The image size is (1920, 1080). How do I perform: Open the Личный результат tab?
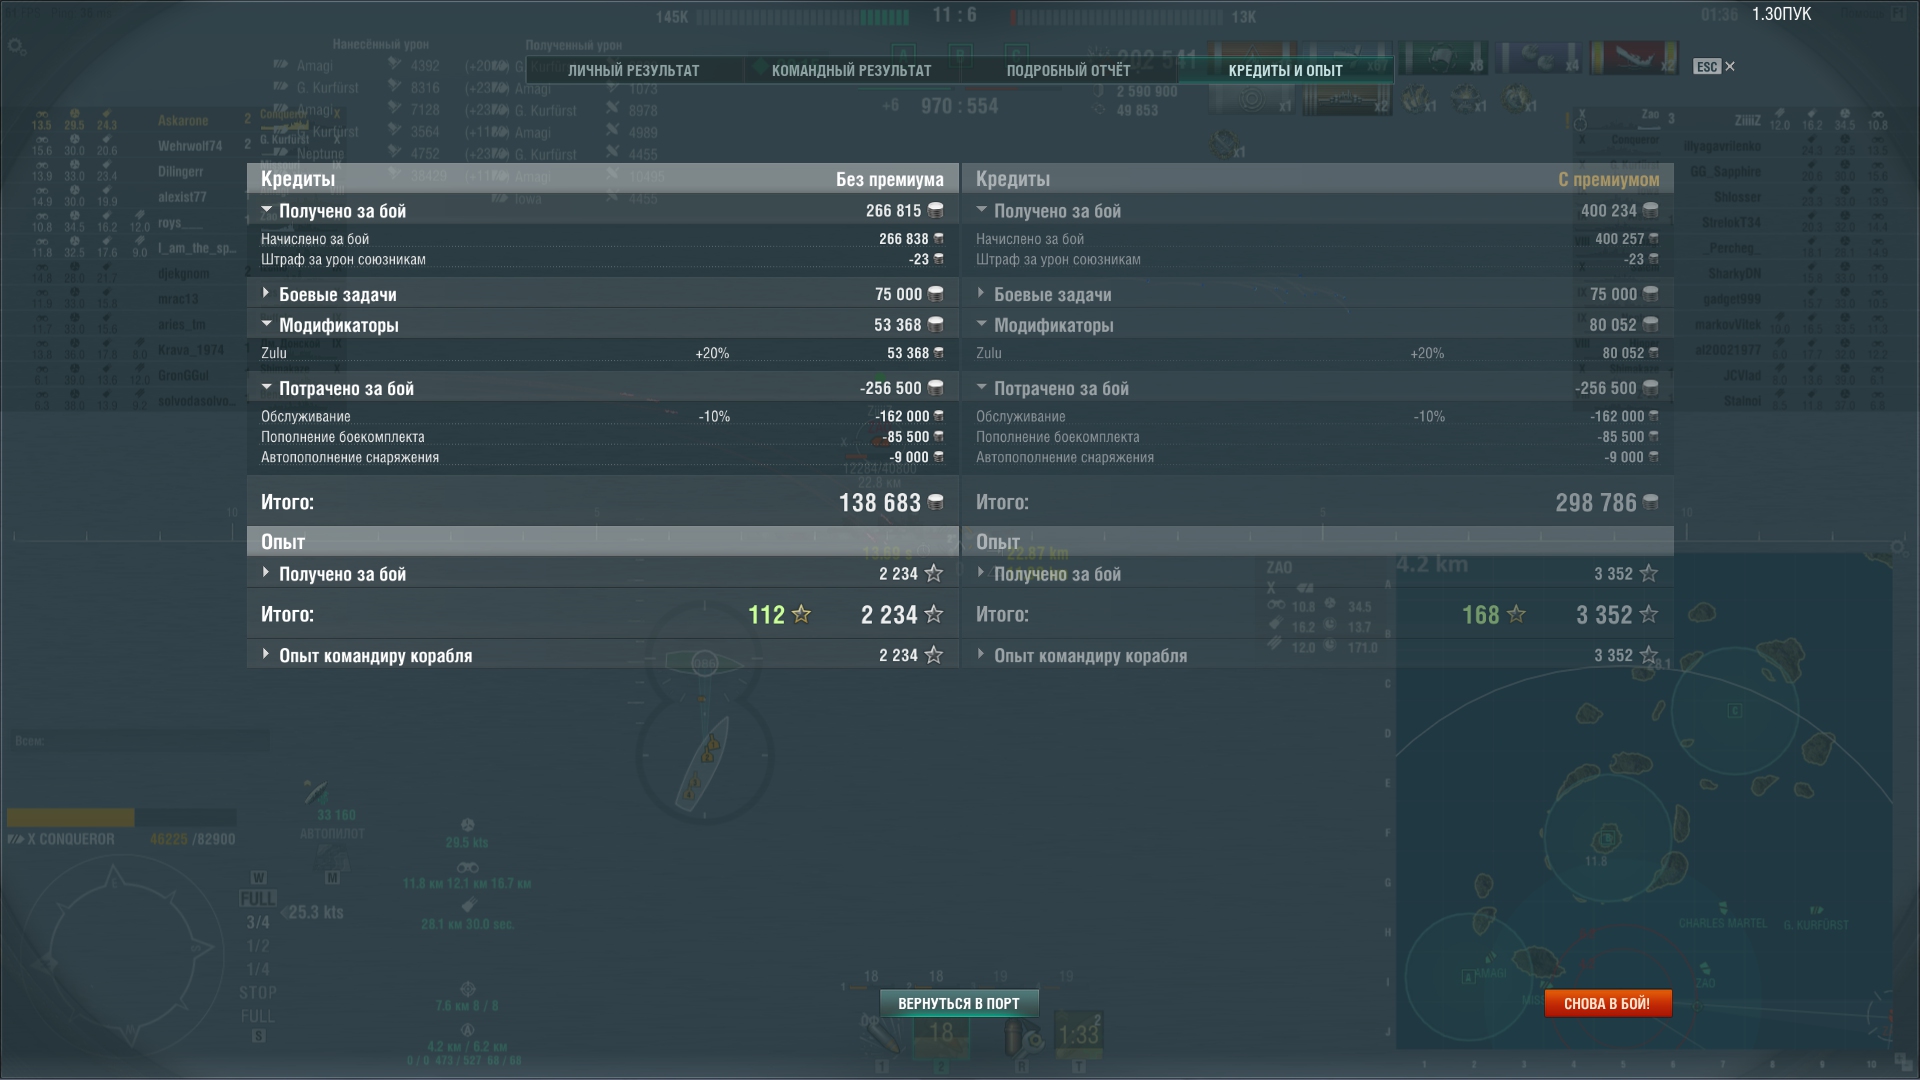(634, 70)
